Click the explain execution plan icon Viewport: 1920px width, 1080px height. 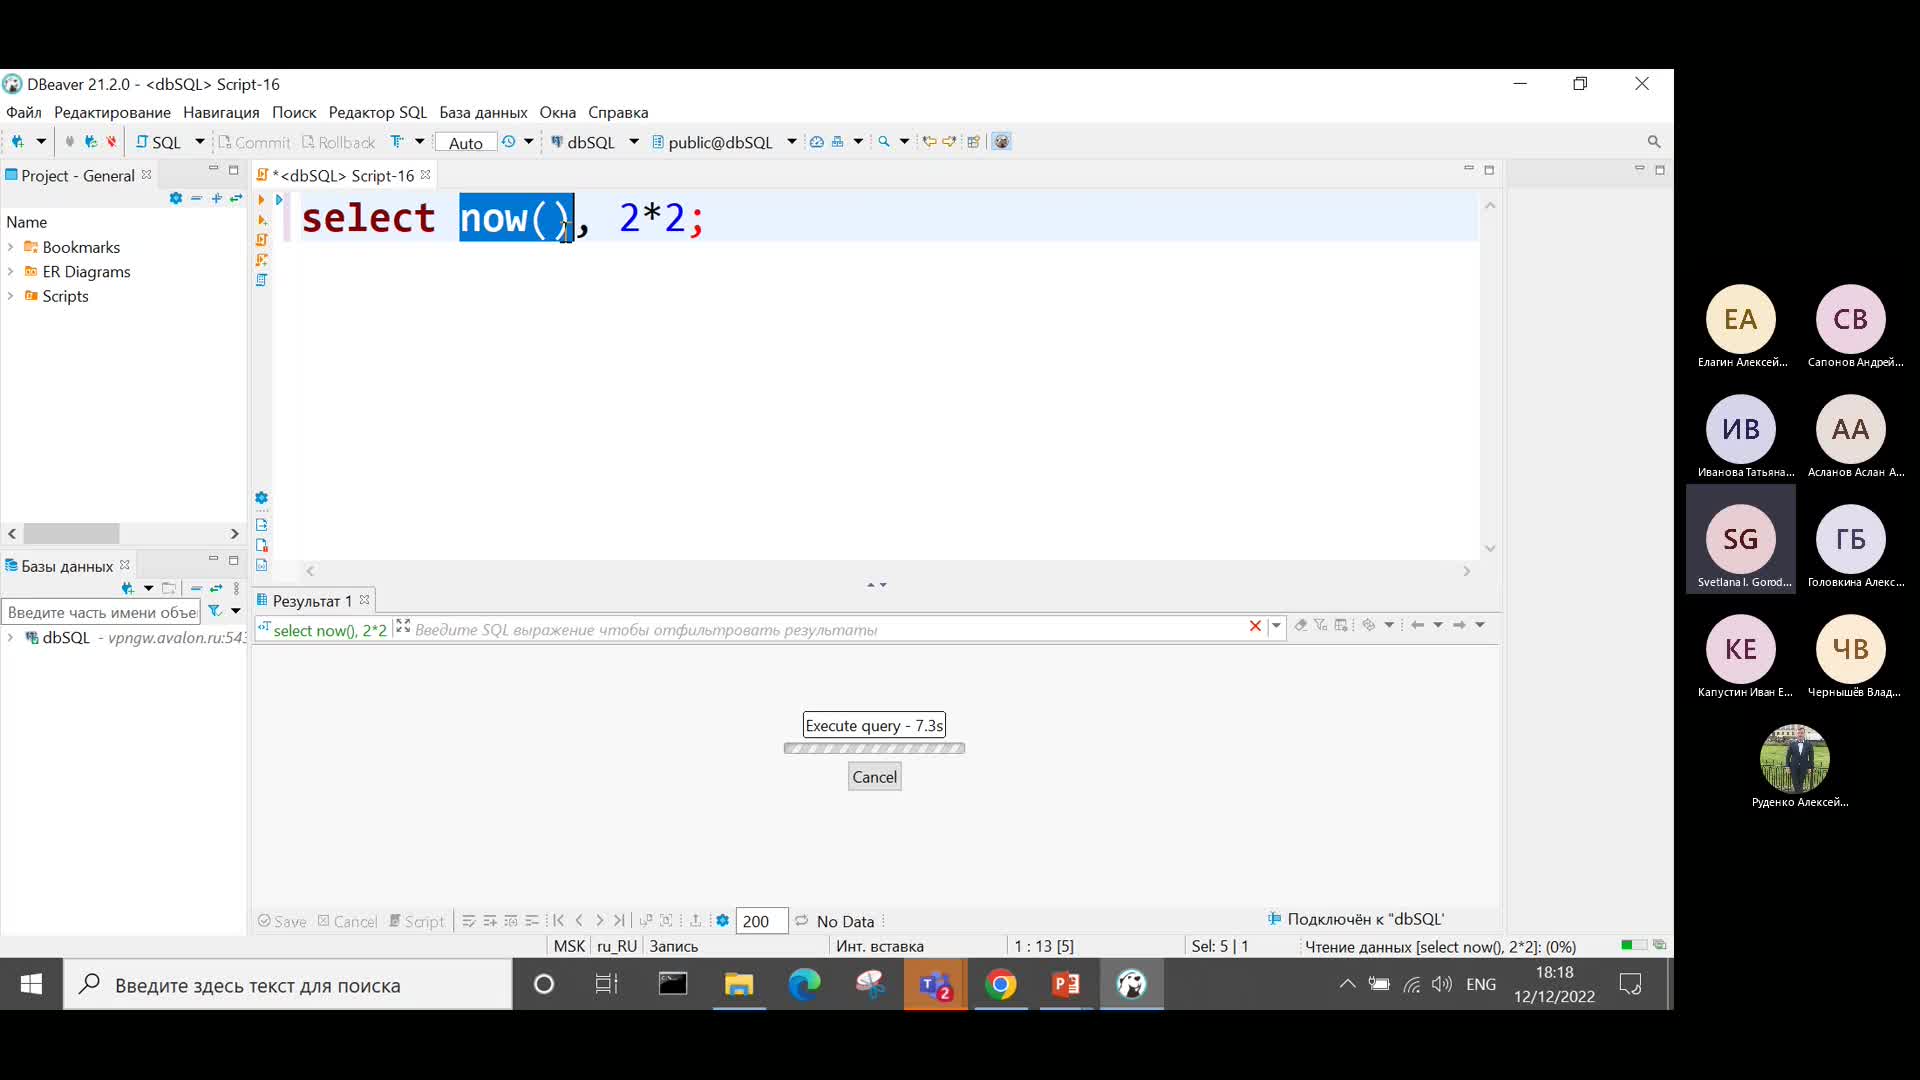tap(261, 280)
